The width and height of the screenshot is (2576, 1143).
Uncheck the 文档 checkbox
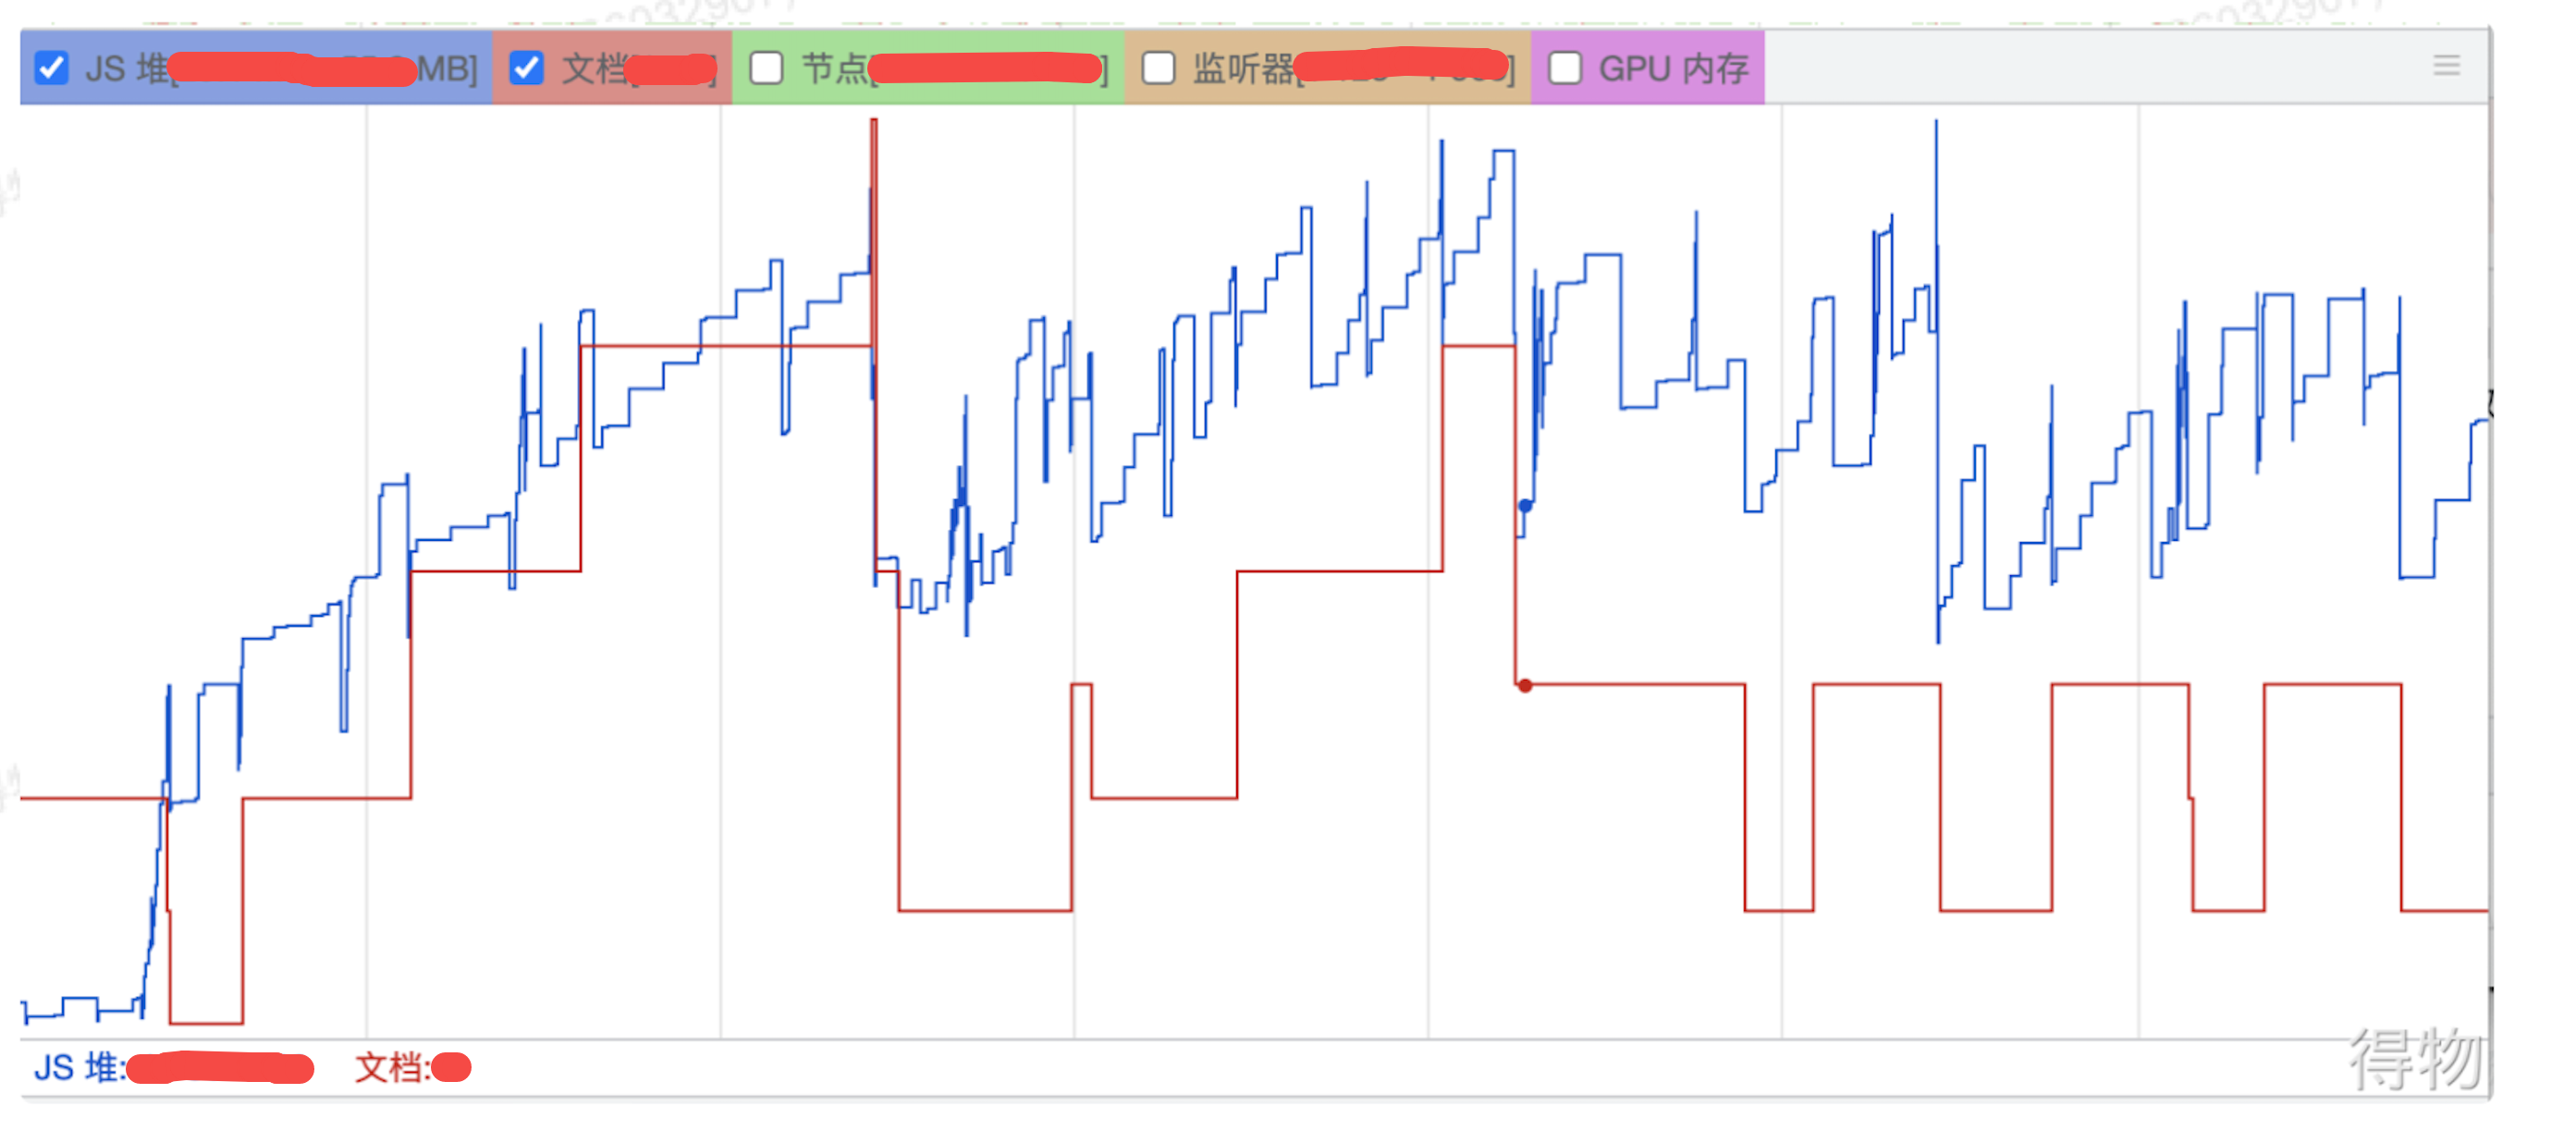526,68
